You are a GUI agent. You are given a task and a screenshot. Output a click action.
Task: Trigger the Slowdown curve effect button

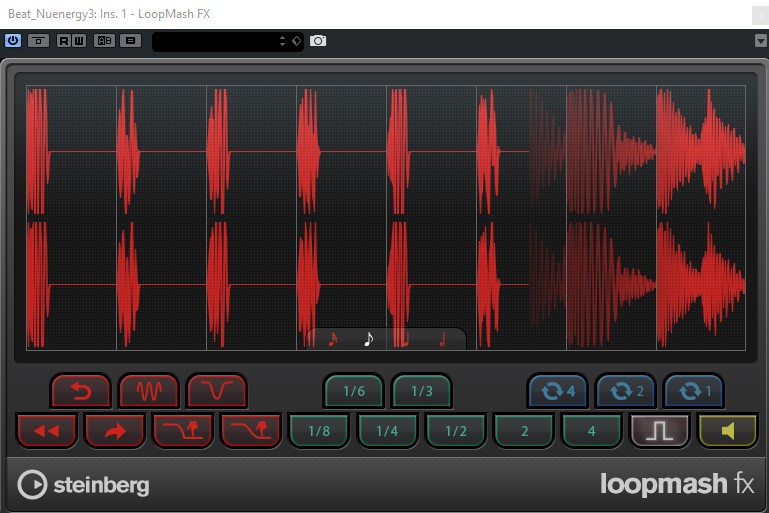pyautogui.click(x=216, y=391)
